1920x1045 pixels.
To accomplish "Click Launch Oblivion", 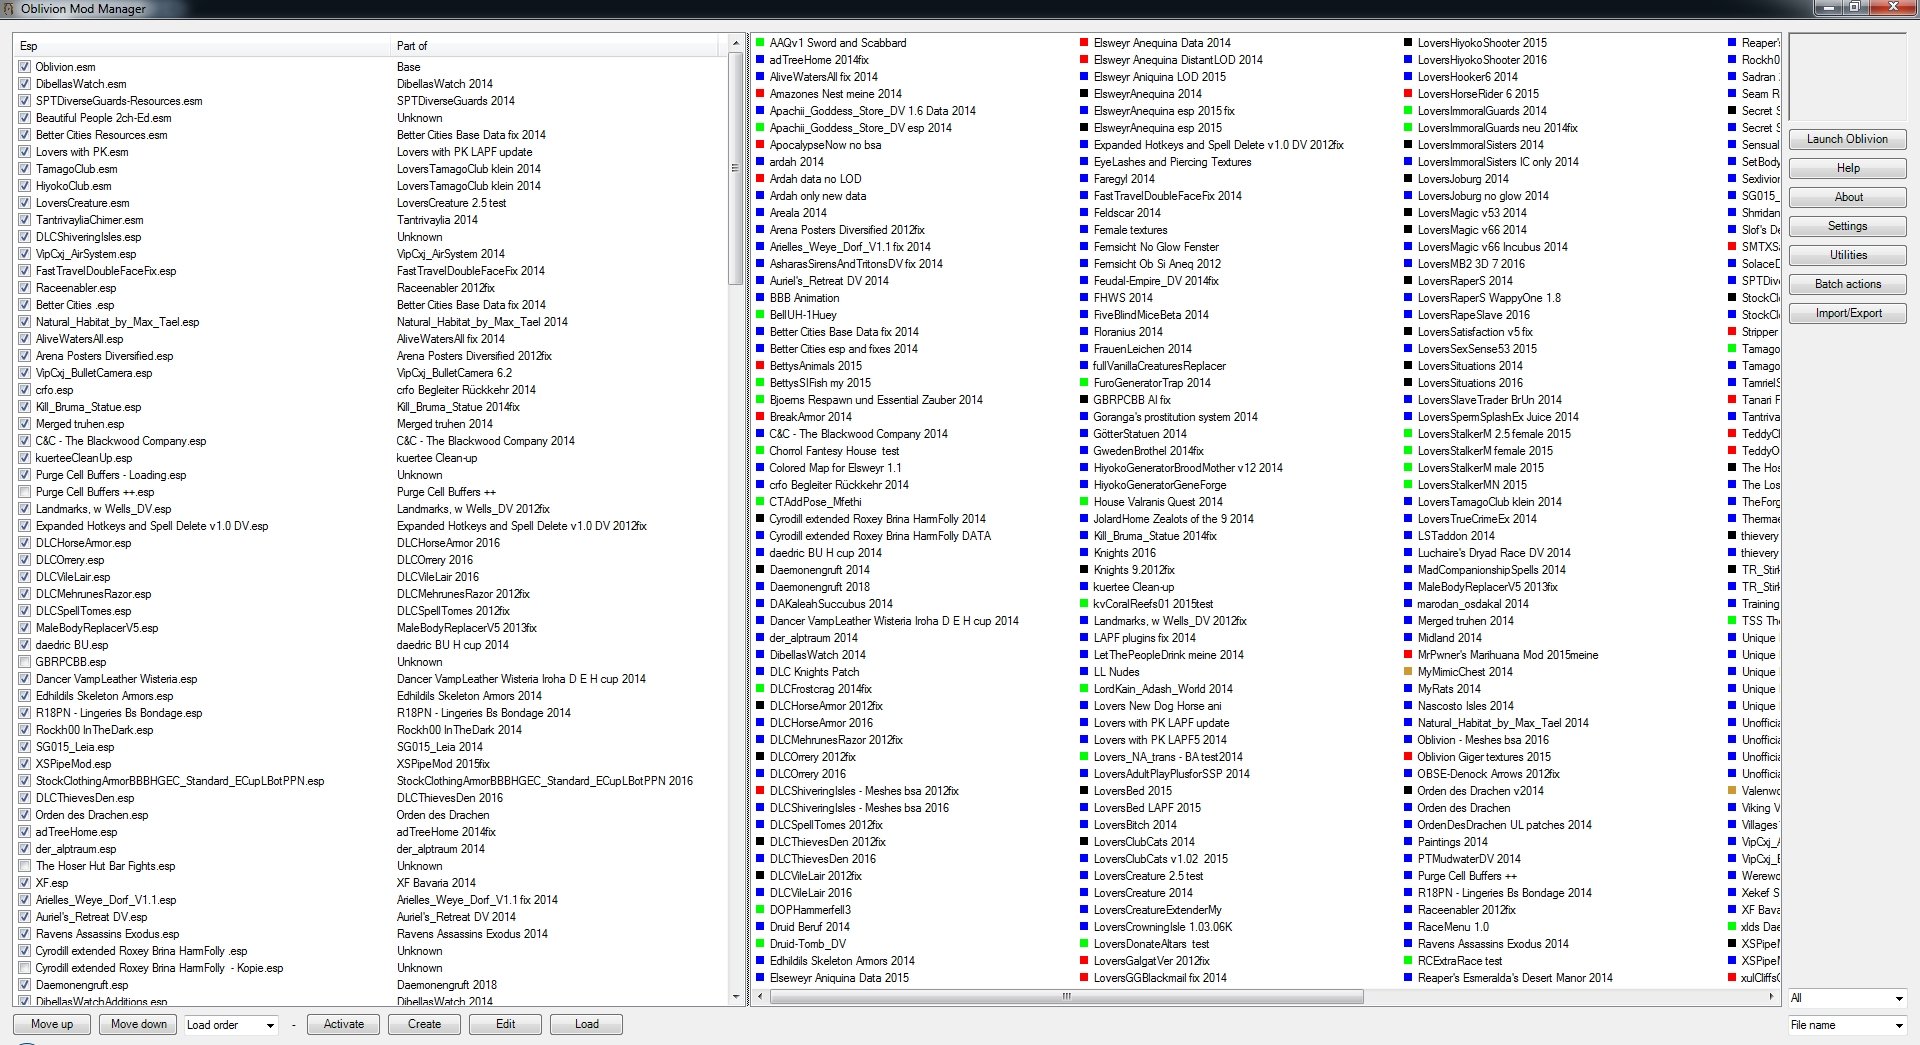I will pyautogui.click(x=1847, y=139).
